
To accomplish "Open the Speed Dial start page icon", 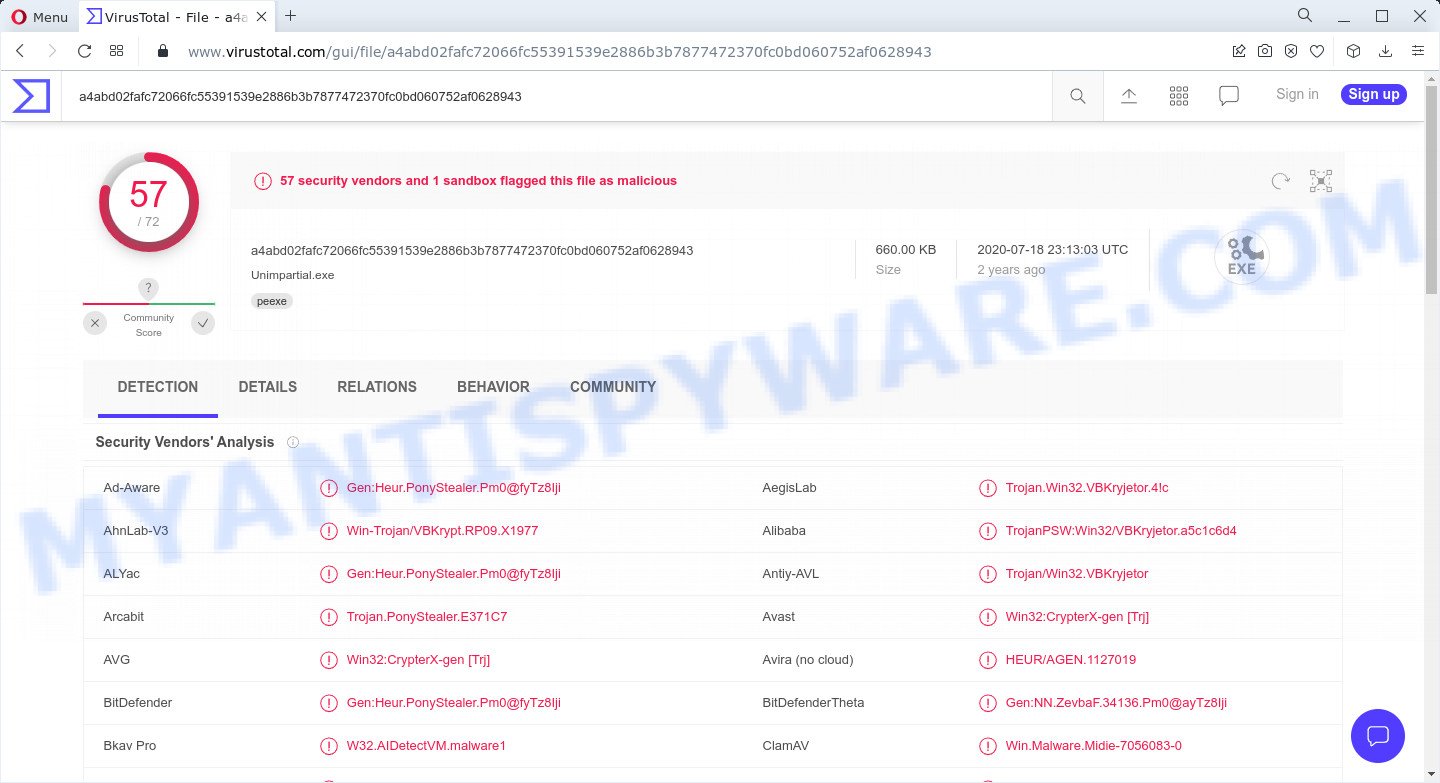I will pos(116,51).
